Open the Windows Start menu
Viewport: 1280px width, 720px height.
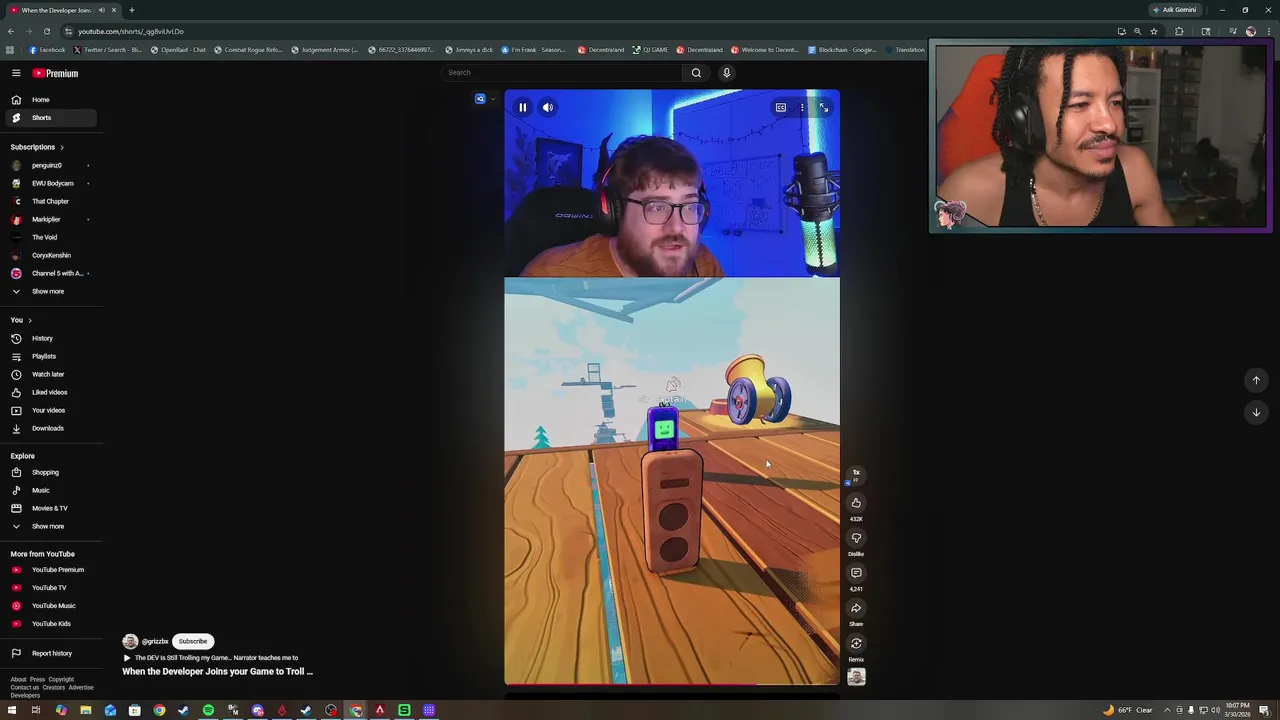click(x=11, y=710)
